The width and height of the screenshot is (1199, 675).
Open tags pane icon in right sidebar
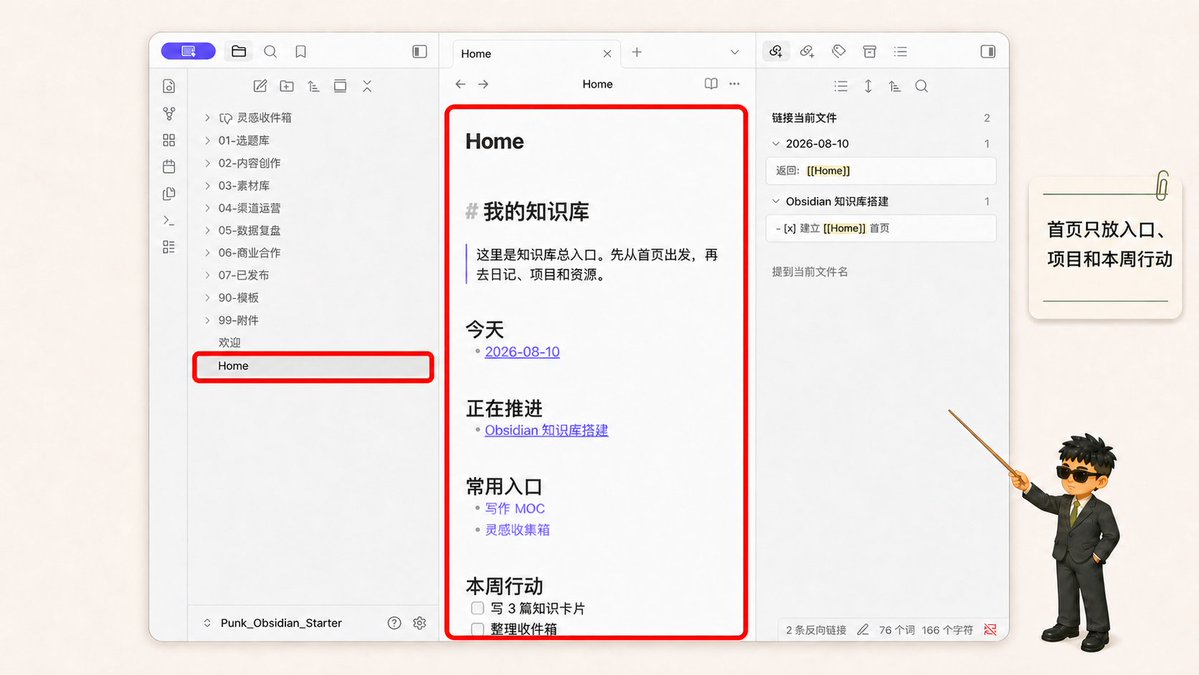pyautogui.click(x=839, y=51)
